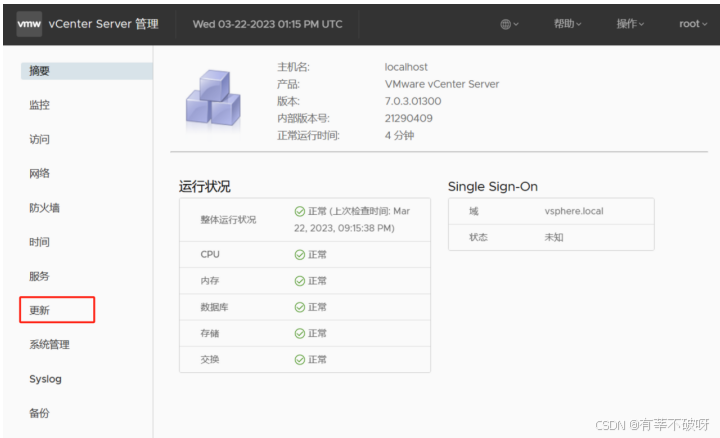Click the date and time in header

tap(268, 24)
